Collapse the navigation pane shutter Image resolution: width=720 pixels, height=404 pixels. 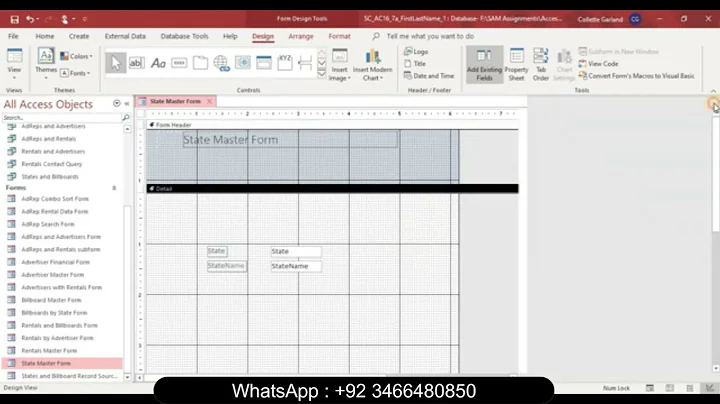pyautogui.click(x=127, y=104)
